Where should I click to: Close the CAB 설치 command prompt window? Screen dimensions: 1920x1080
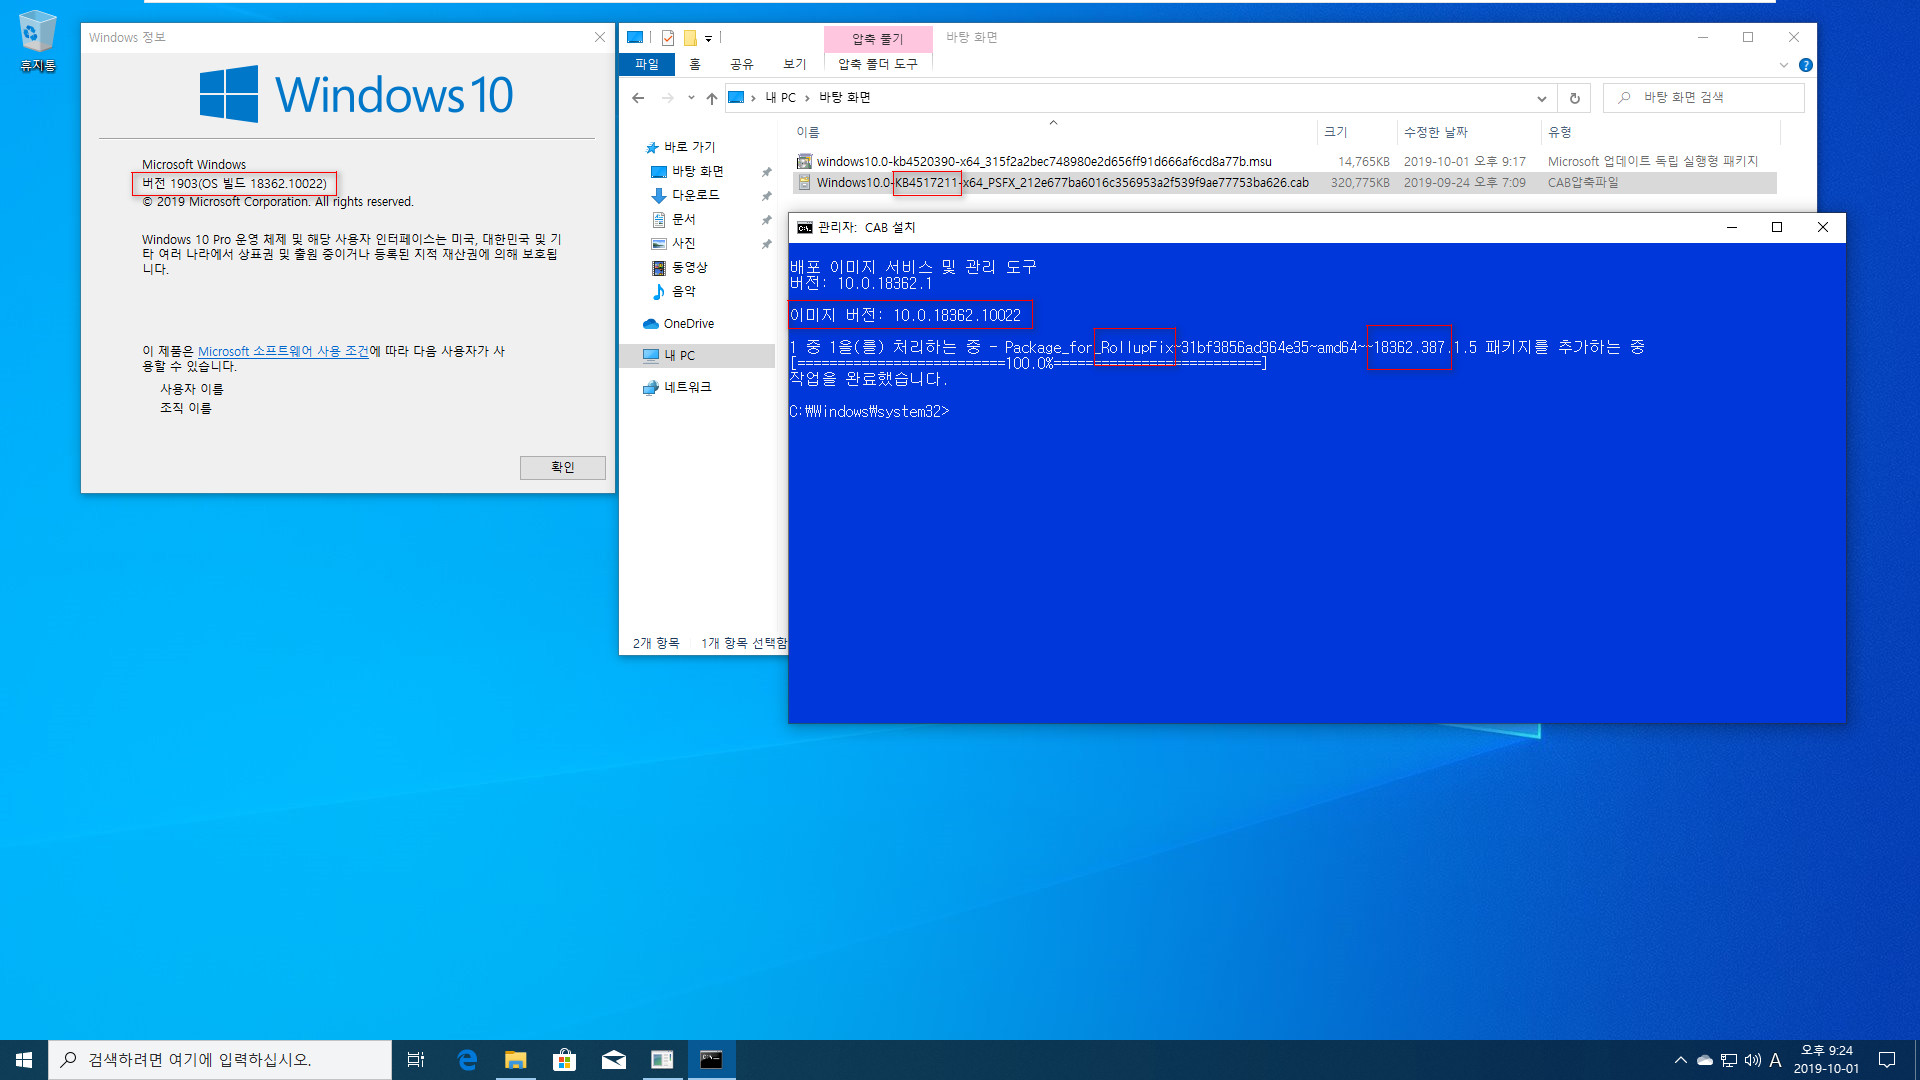[1823, 227]
